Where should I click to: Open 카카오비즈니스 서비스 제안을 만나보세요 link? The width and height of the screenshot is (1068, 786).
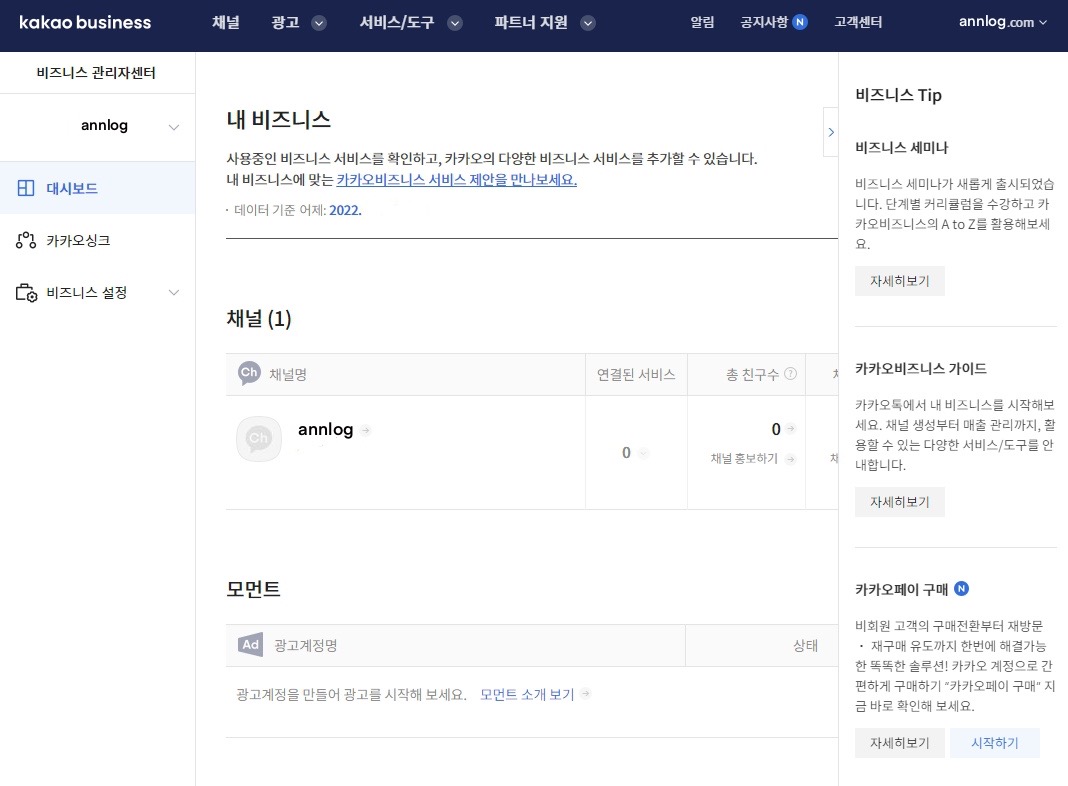[456, 180]
